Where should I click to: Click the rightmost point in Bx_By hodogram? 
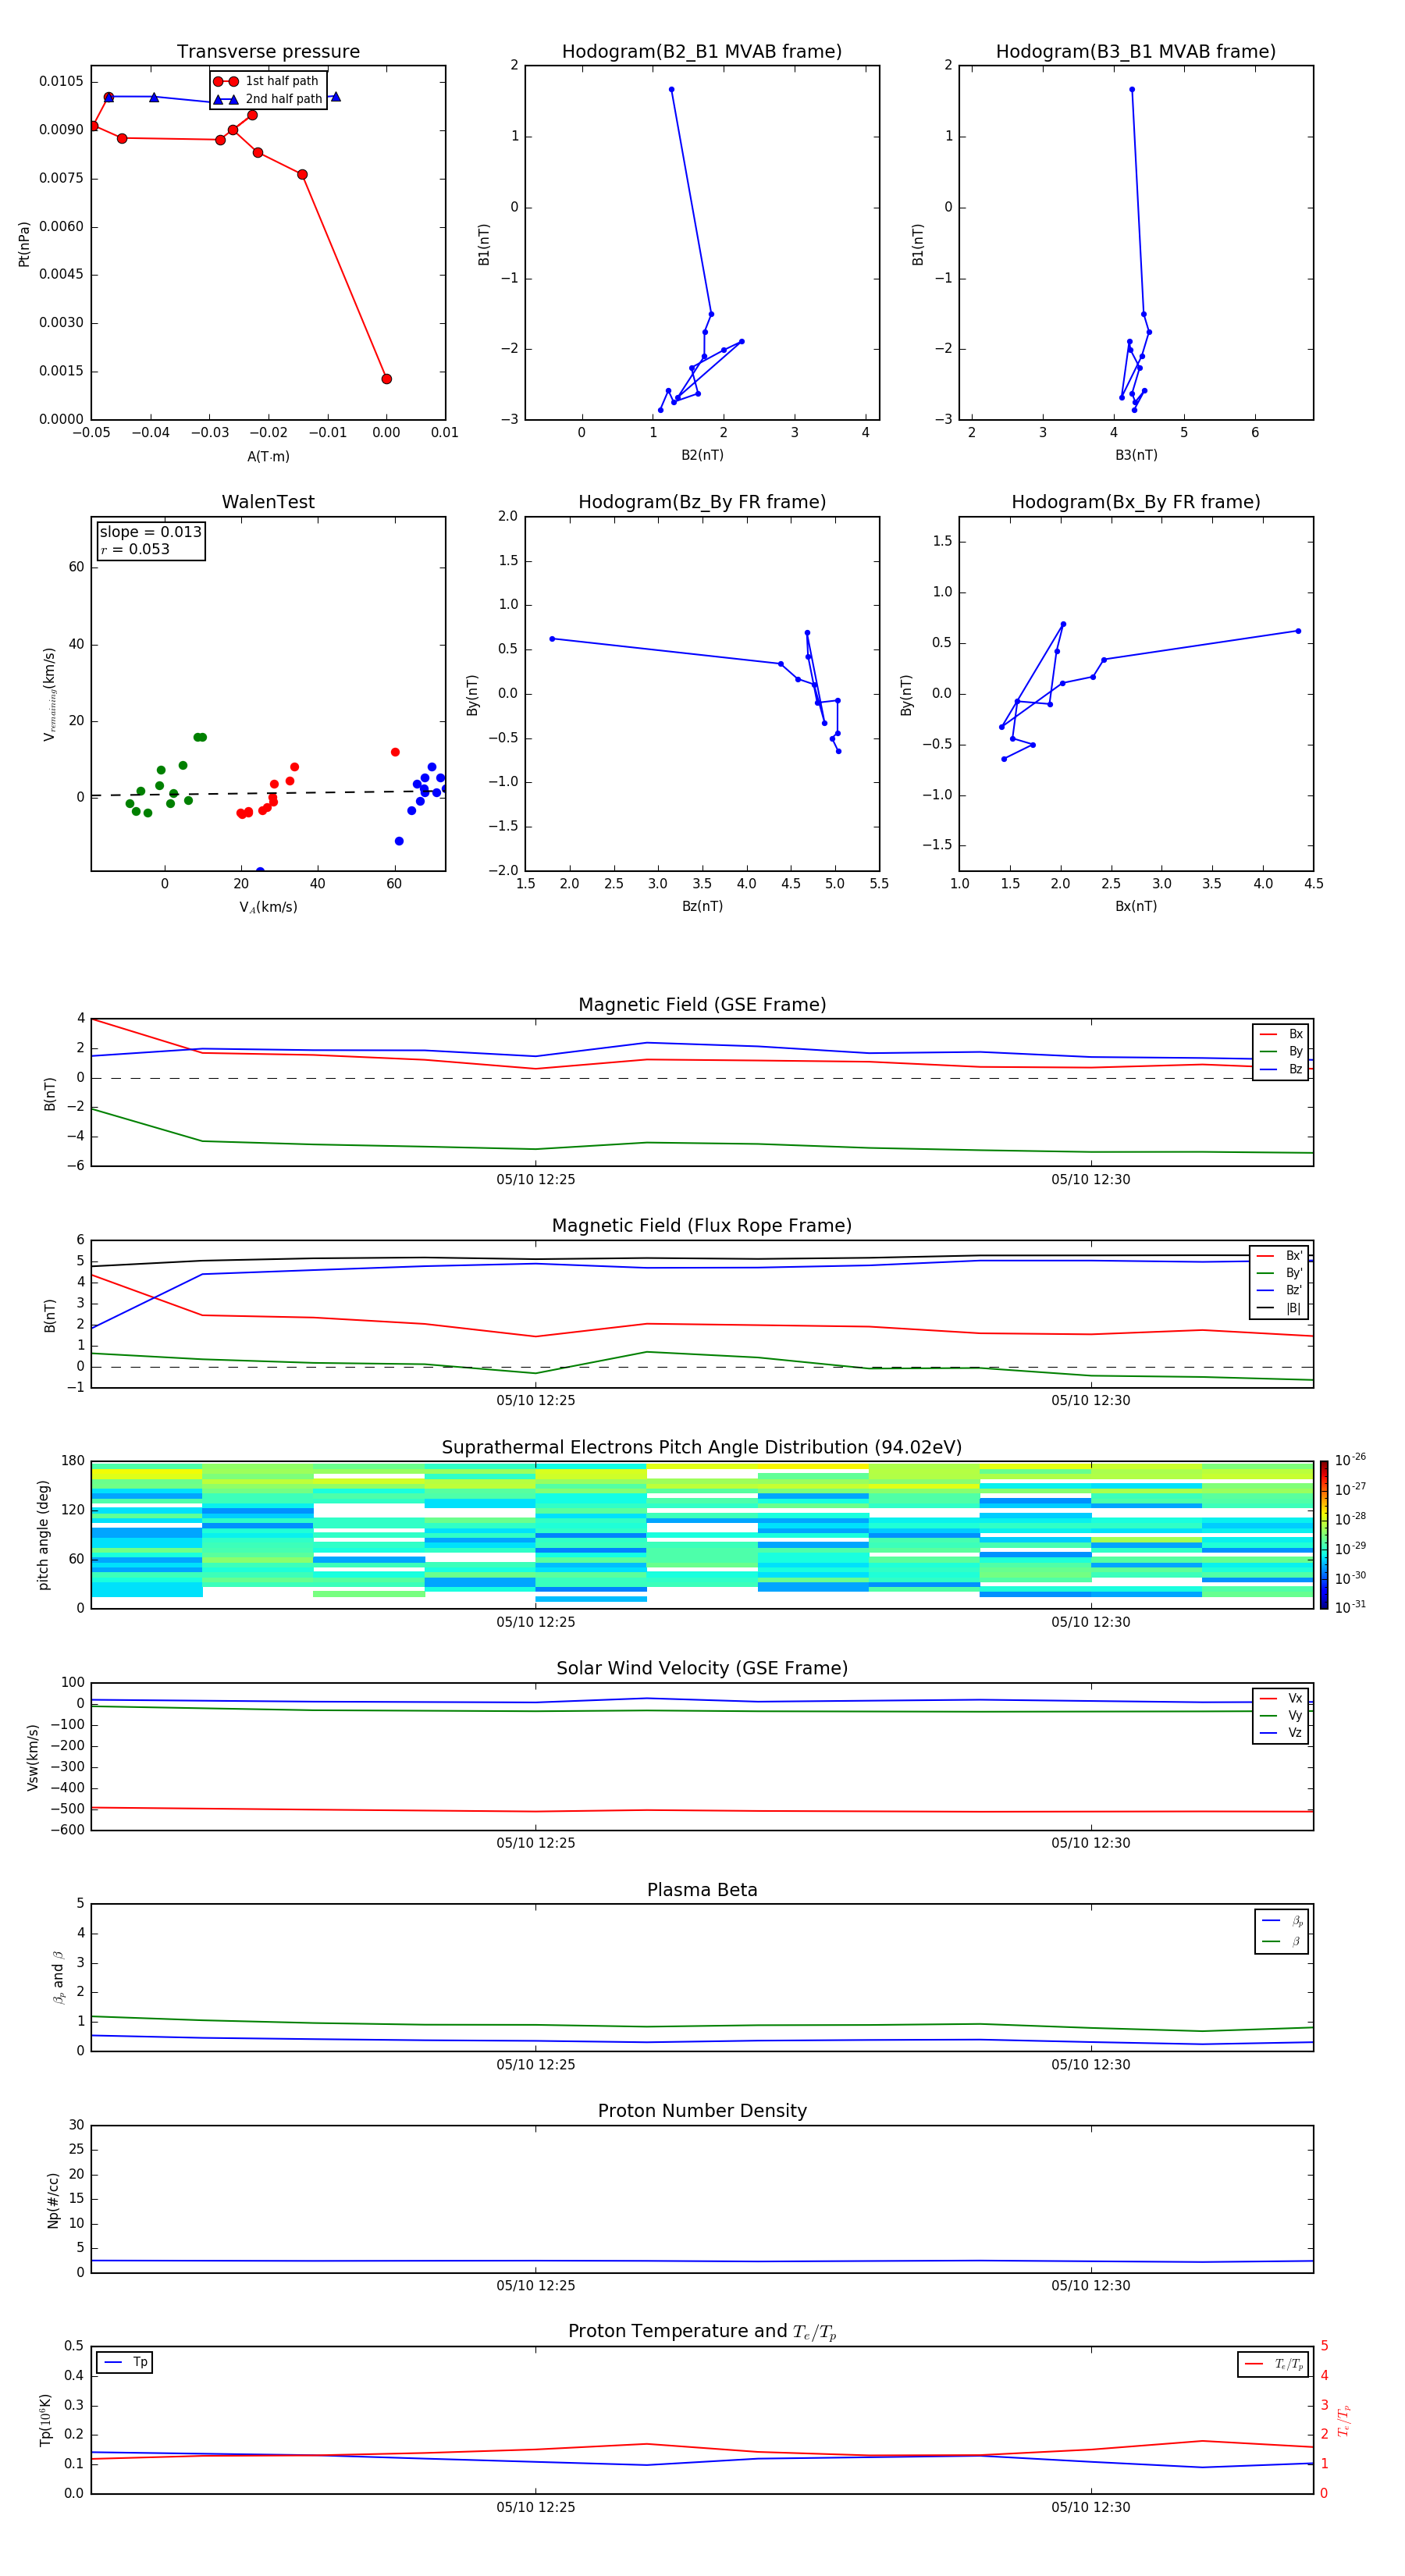point(1298,631)
